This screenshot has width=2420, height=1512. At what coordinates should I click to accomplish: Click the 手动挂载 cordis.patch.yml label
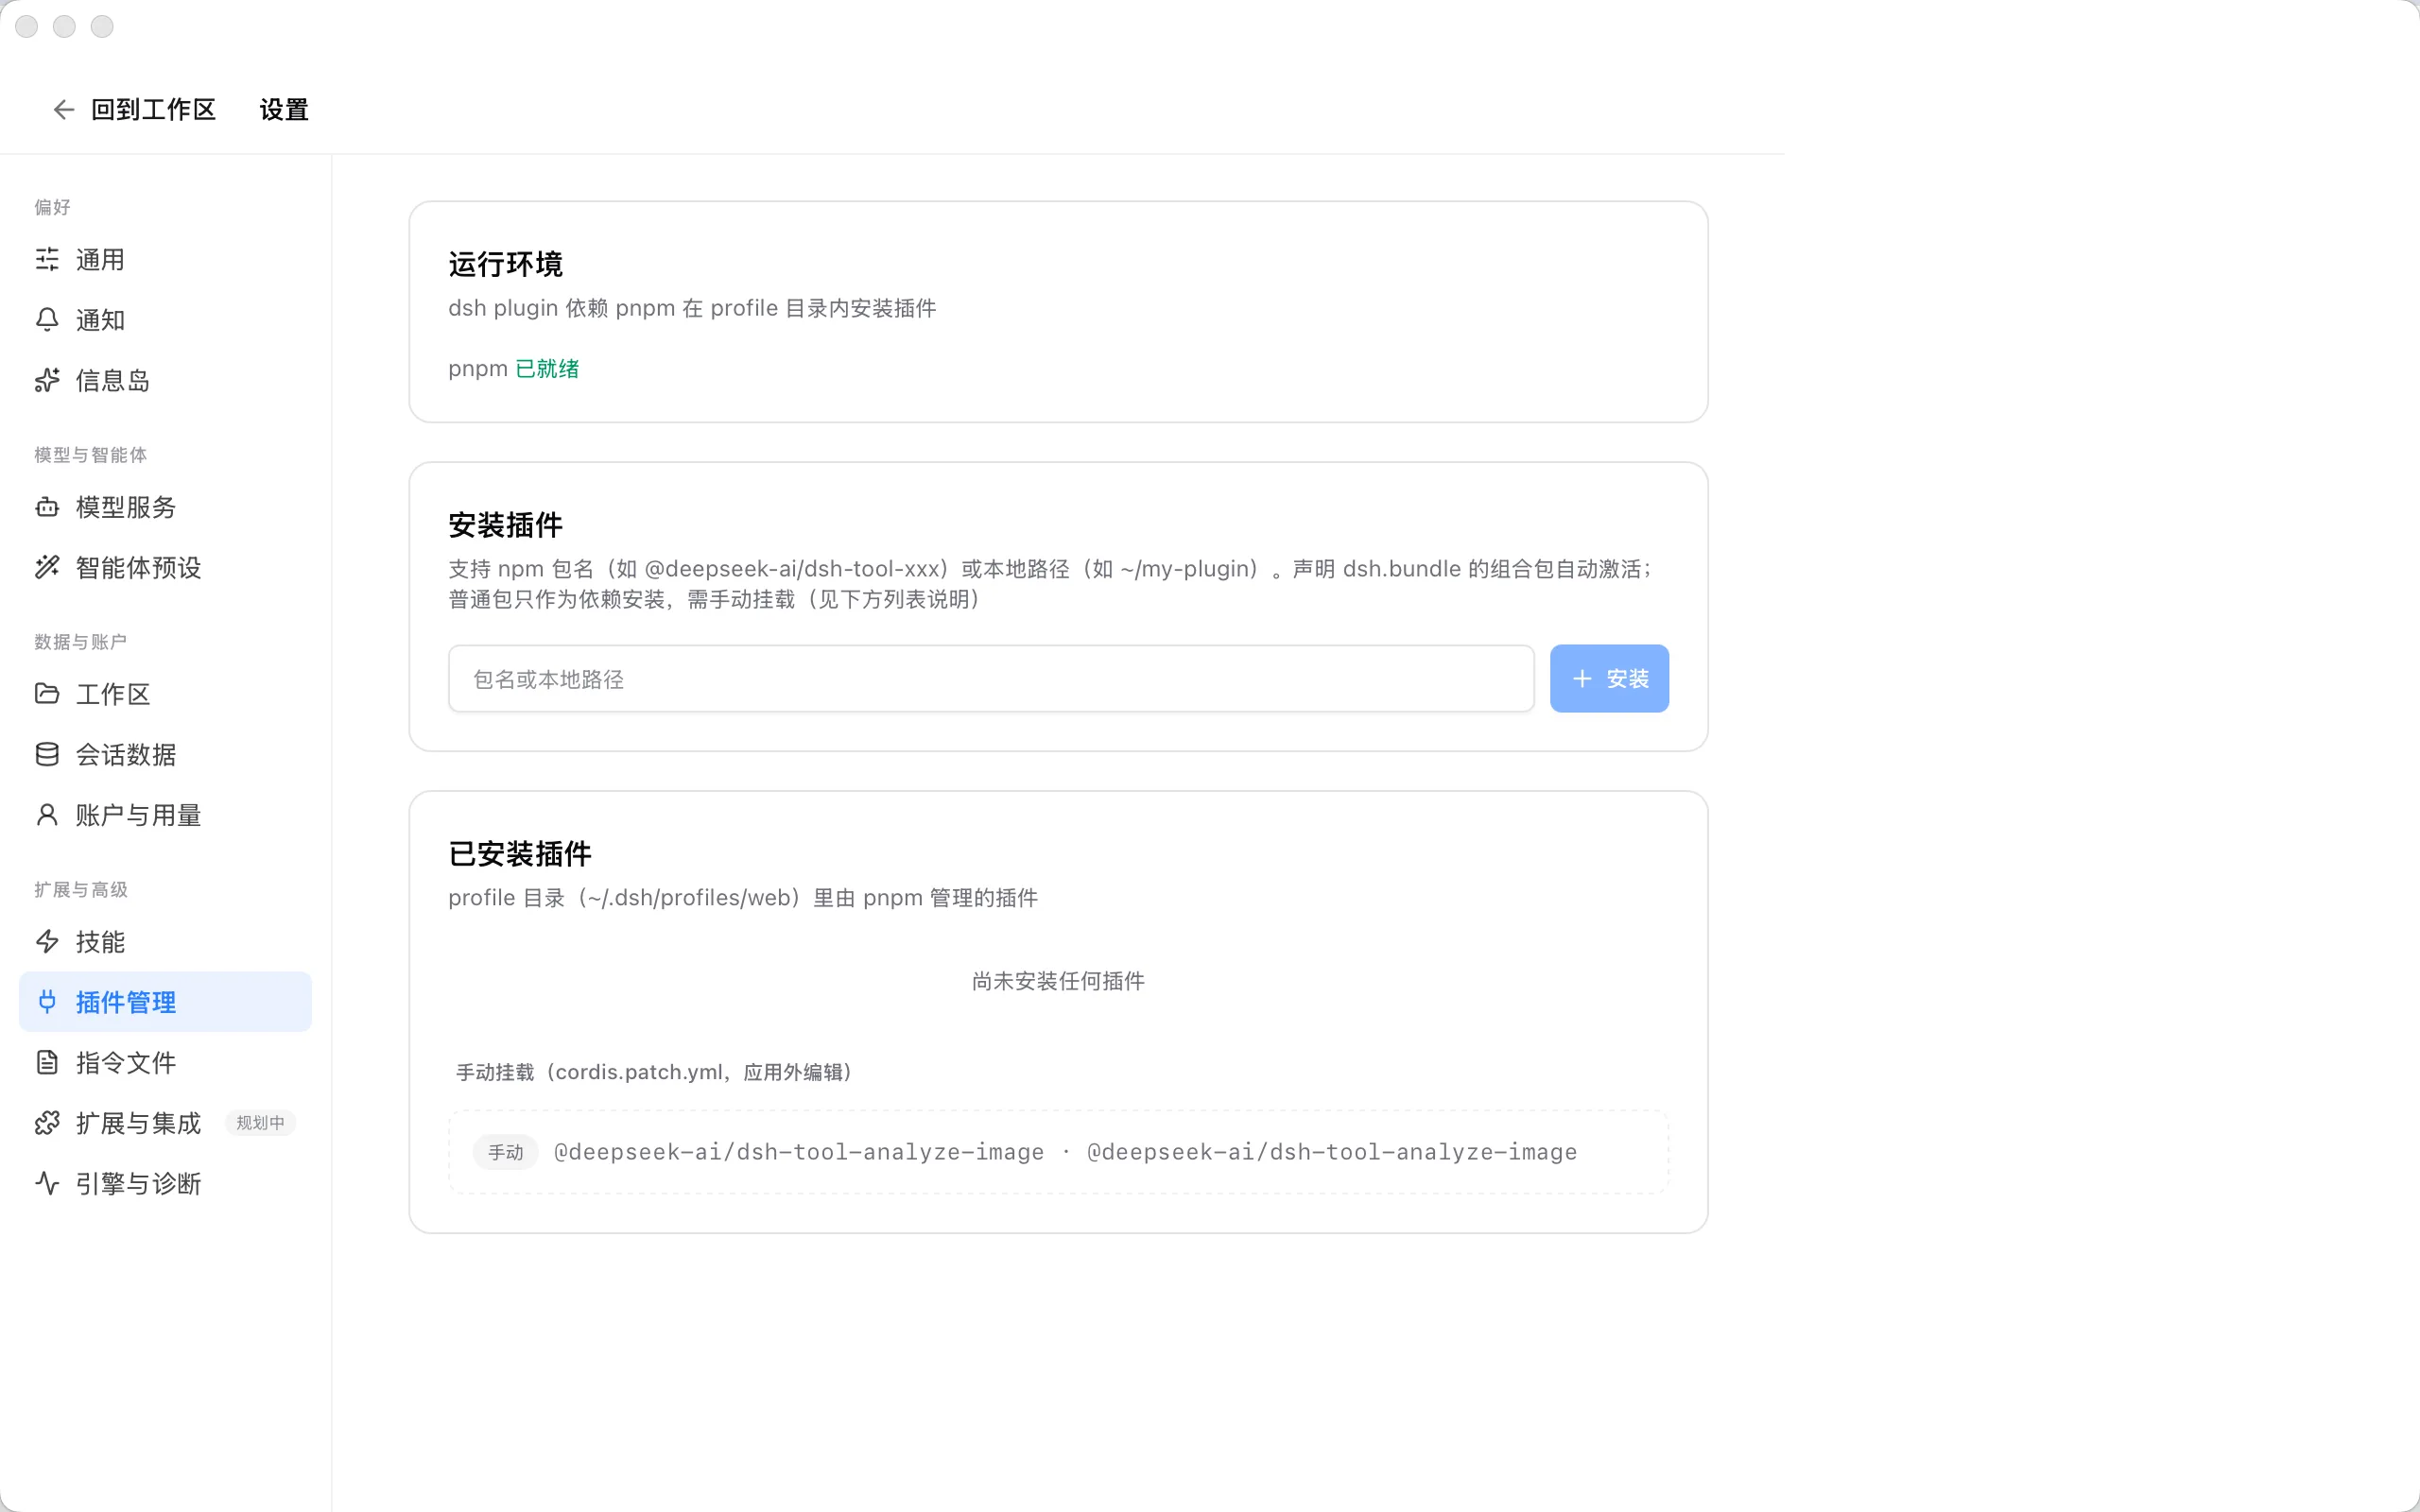click(654, 1072)
